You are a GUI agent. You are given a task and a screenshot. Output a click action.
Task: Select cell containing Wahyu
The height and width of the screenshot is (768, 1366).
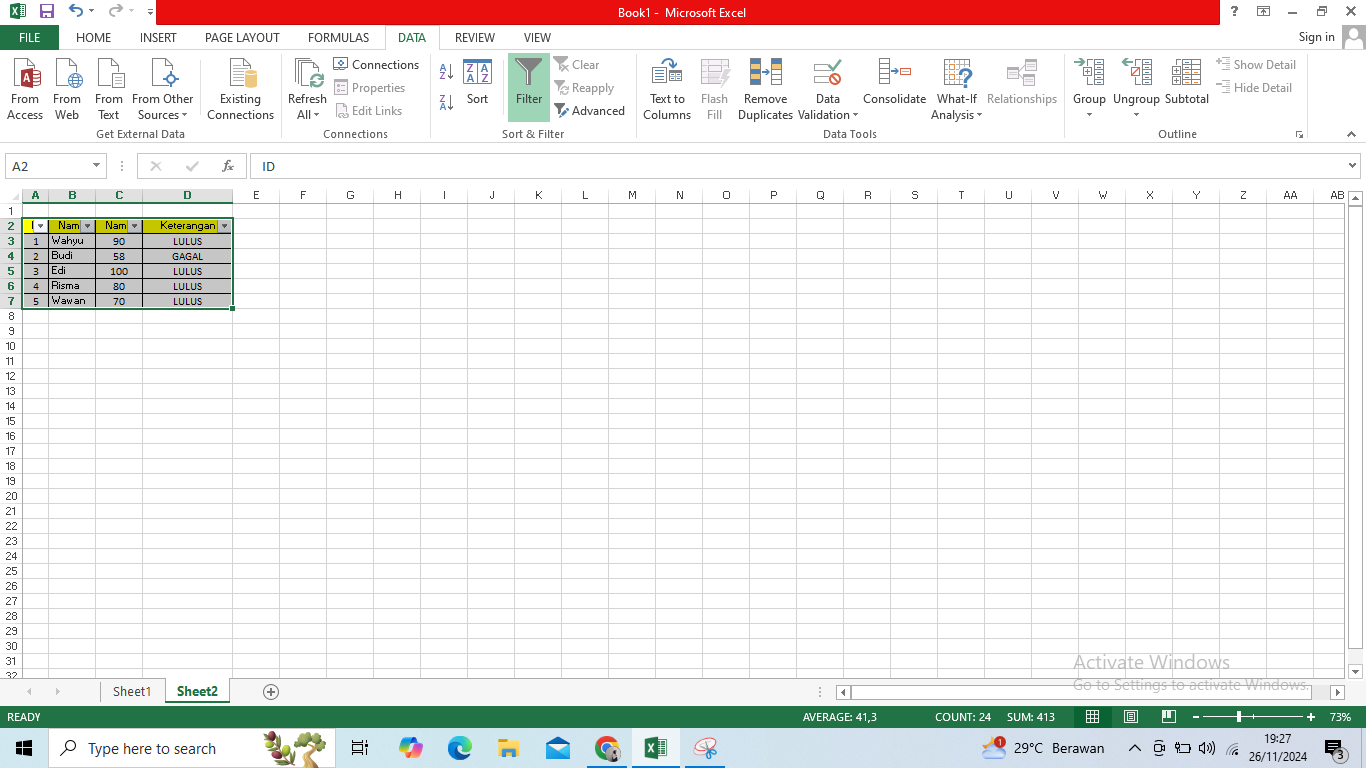coord(72,241)
